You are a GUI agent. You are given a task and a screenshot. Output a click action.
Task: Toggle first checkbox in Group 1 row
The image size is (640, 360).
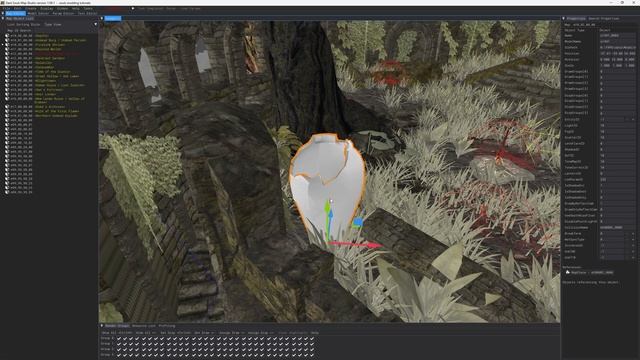119,344
